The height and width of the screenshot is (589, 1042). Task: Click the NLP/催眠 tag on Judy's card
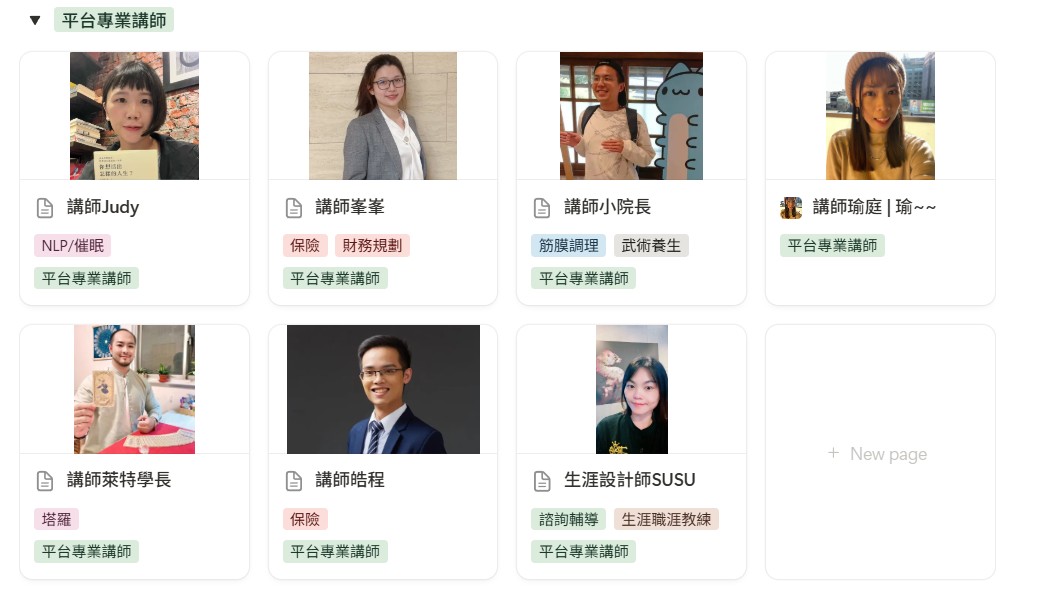[72, 246]
